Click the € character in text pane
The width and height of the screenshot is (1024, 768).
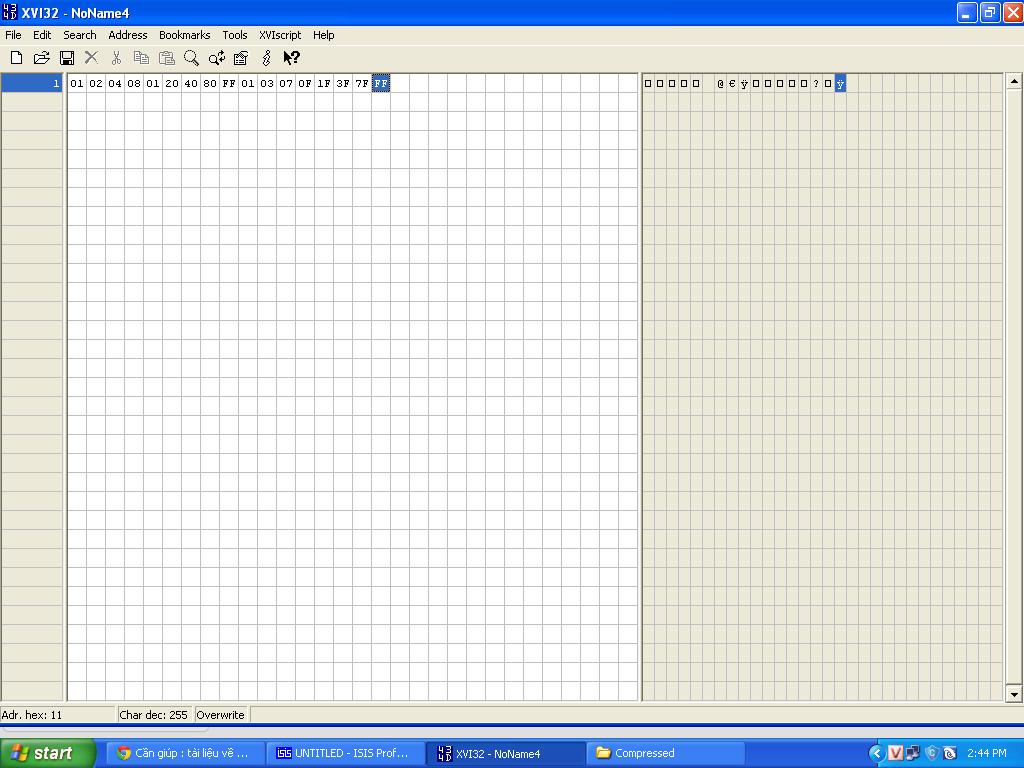(x=732, y=84)
